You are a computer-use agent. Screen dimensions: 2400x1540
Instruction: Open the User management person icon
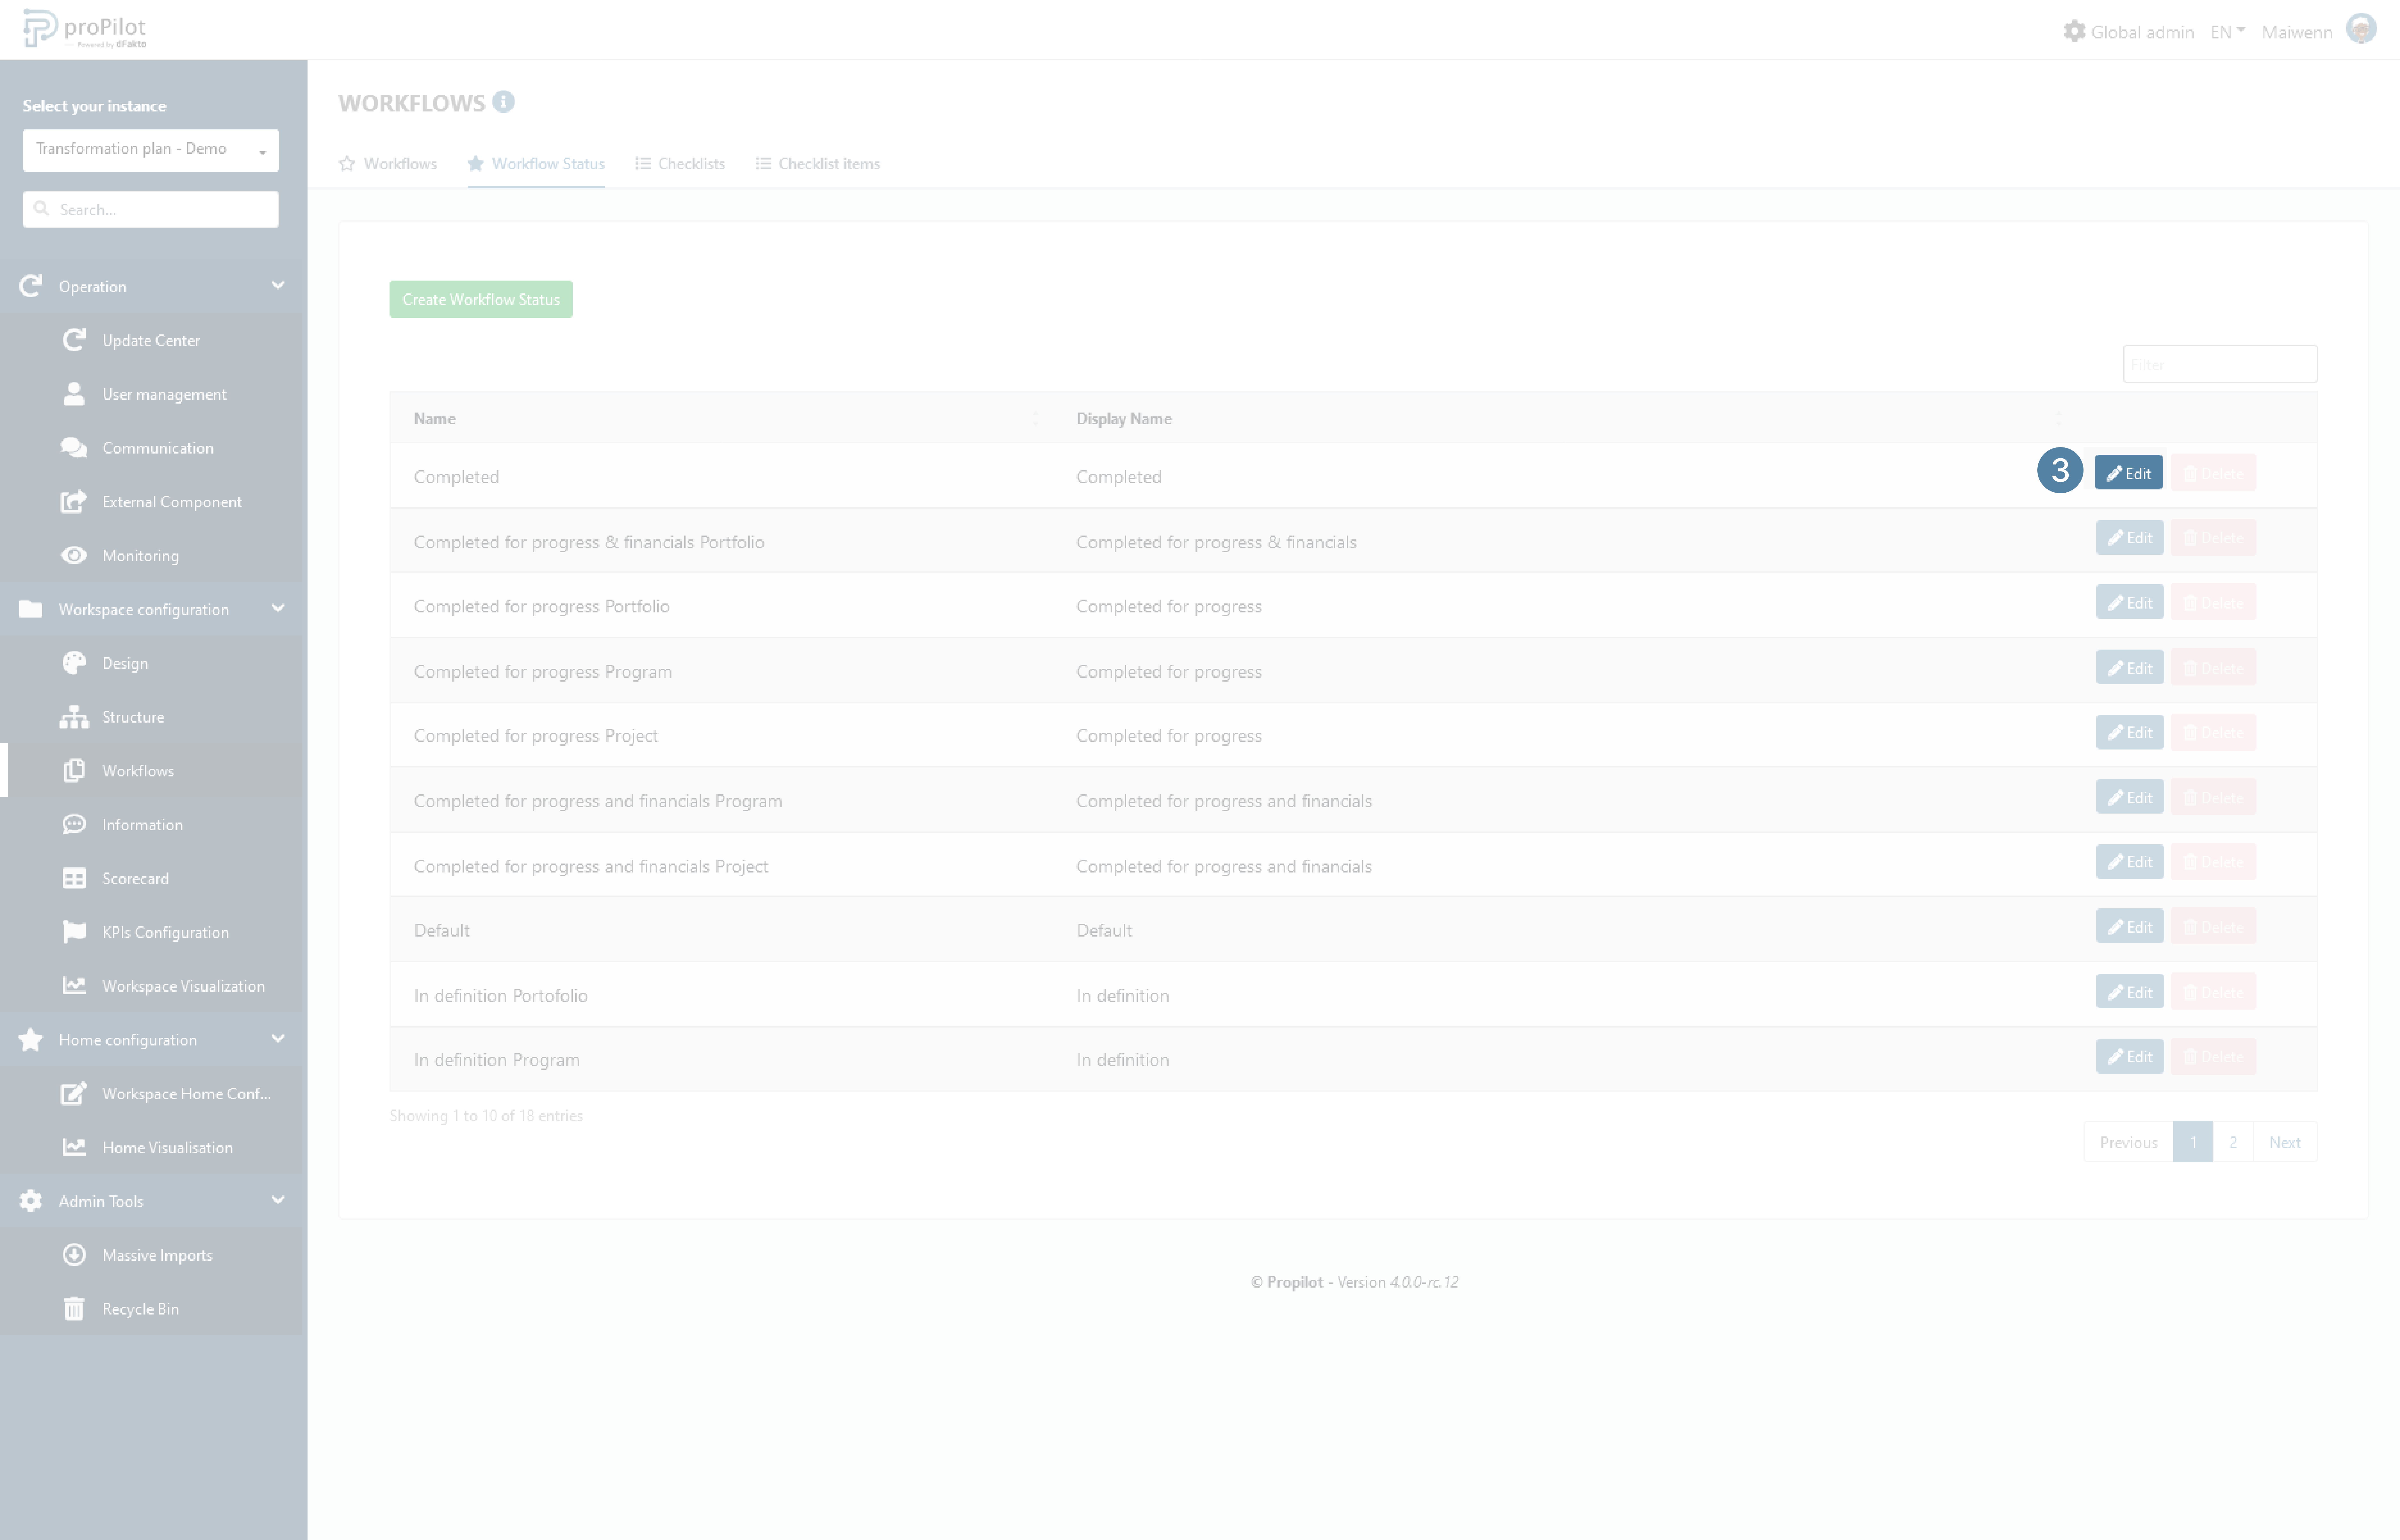(x=74, y=394)
